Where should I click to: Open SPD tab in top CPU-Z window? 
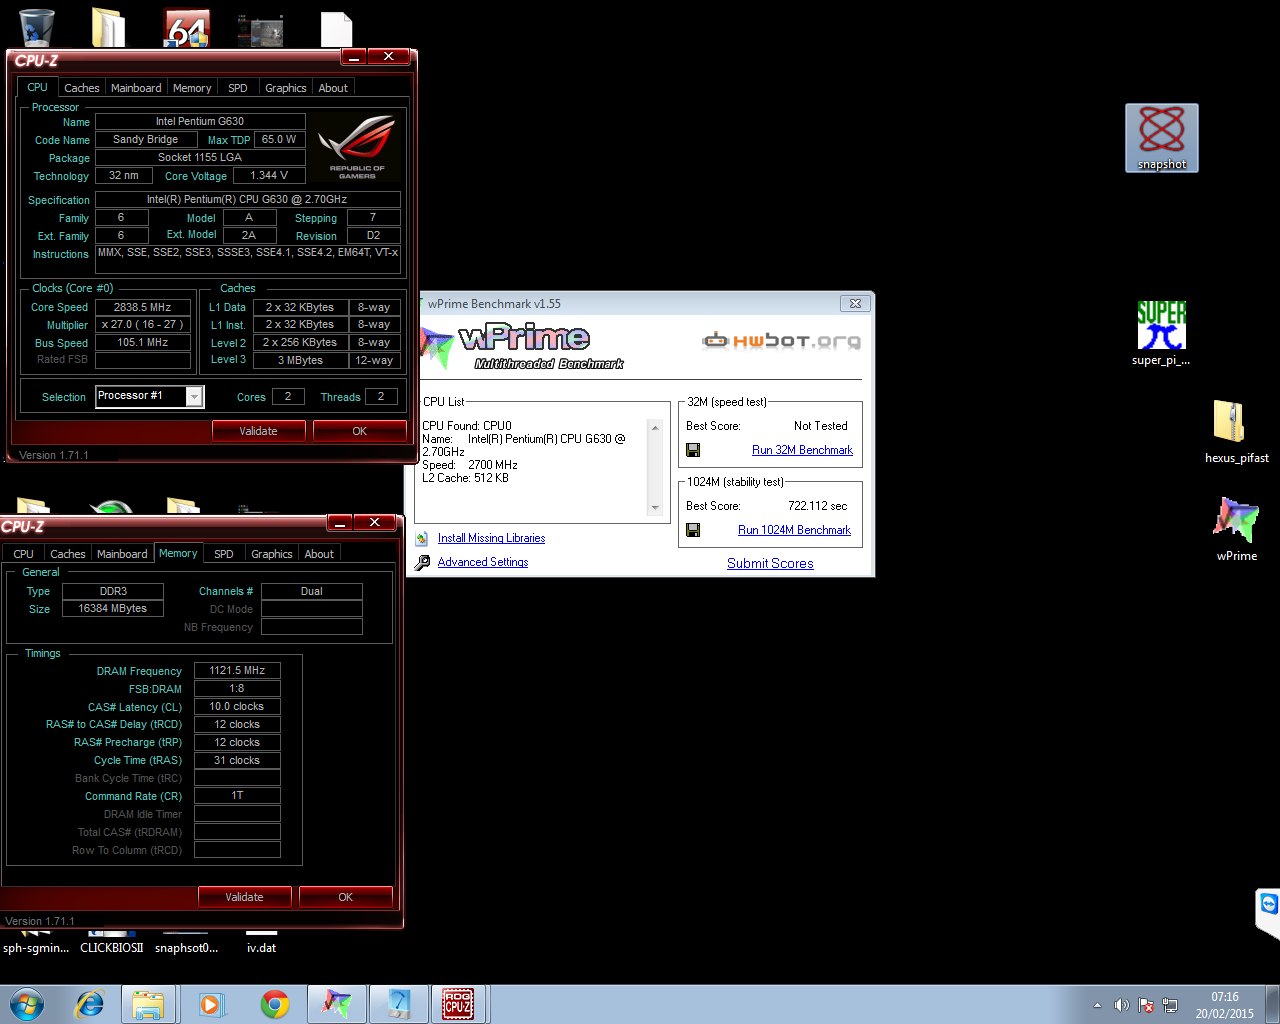click(238, 88)
